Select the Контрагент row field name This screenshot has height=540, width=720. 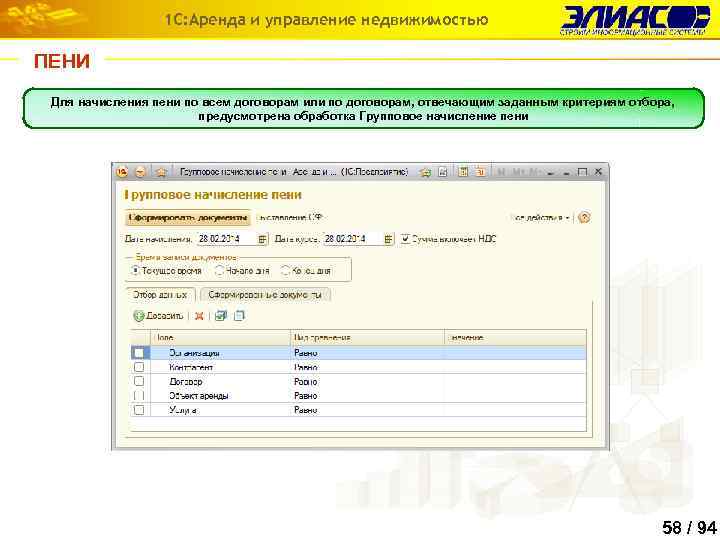click(191, 368)
